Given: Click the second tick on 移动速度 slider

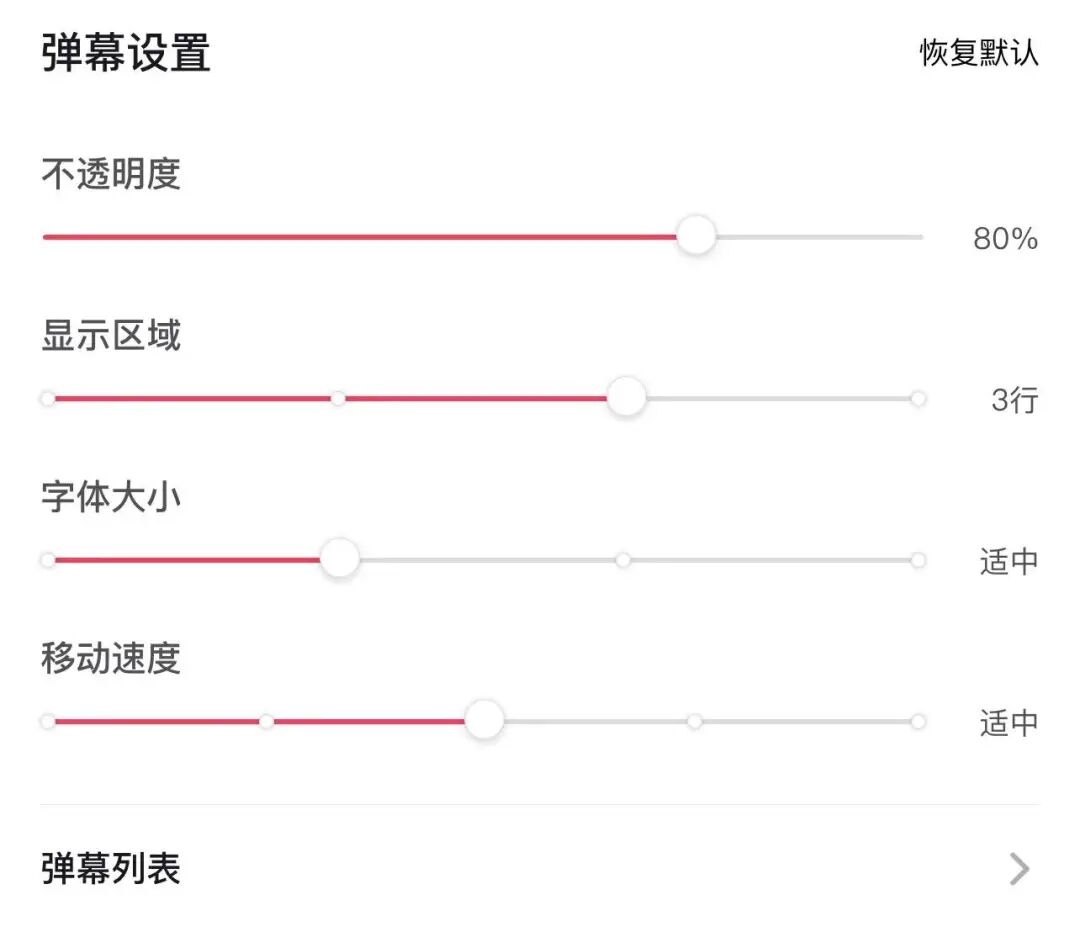Looking at the screenshot, I should pos(265,719).
